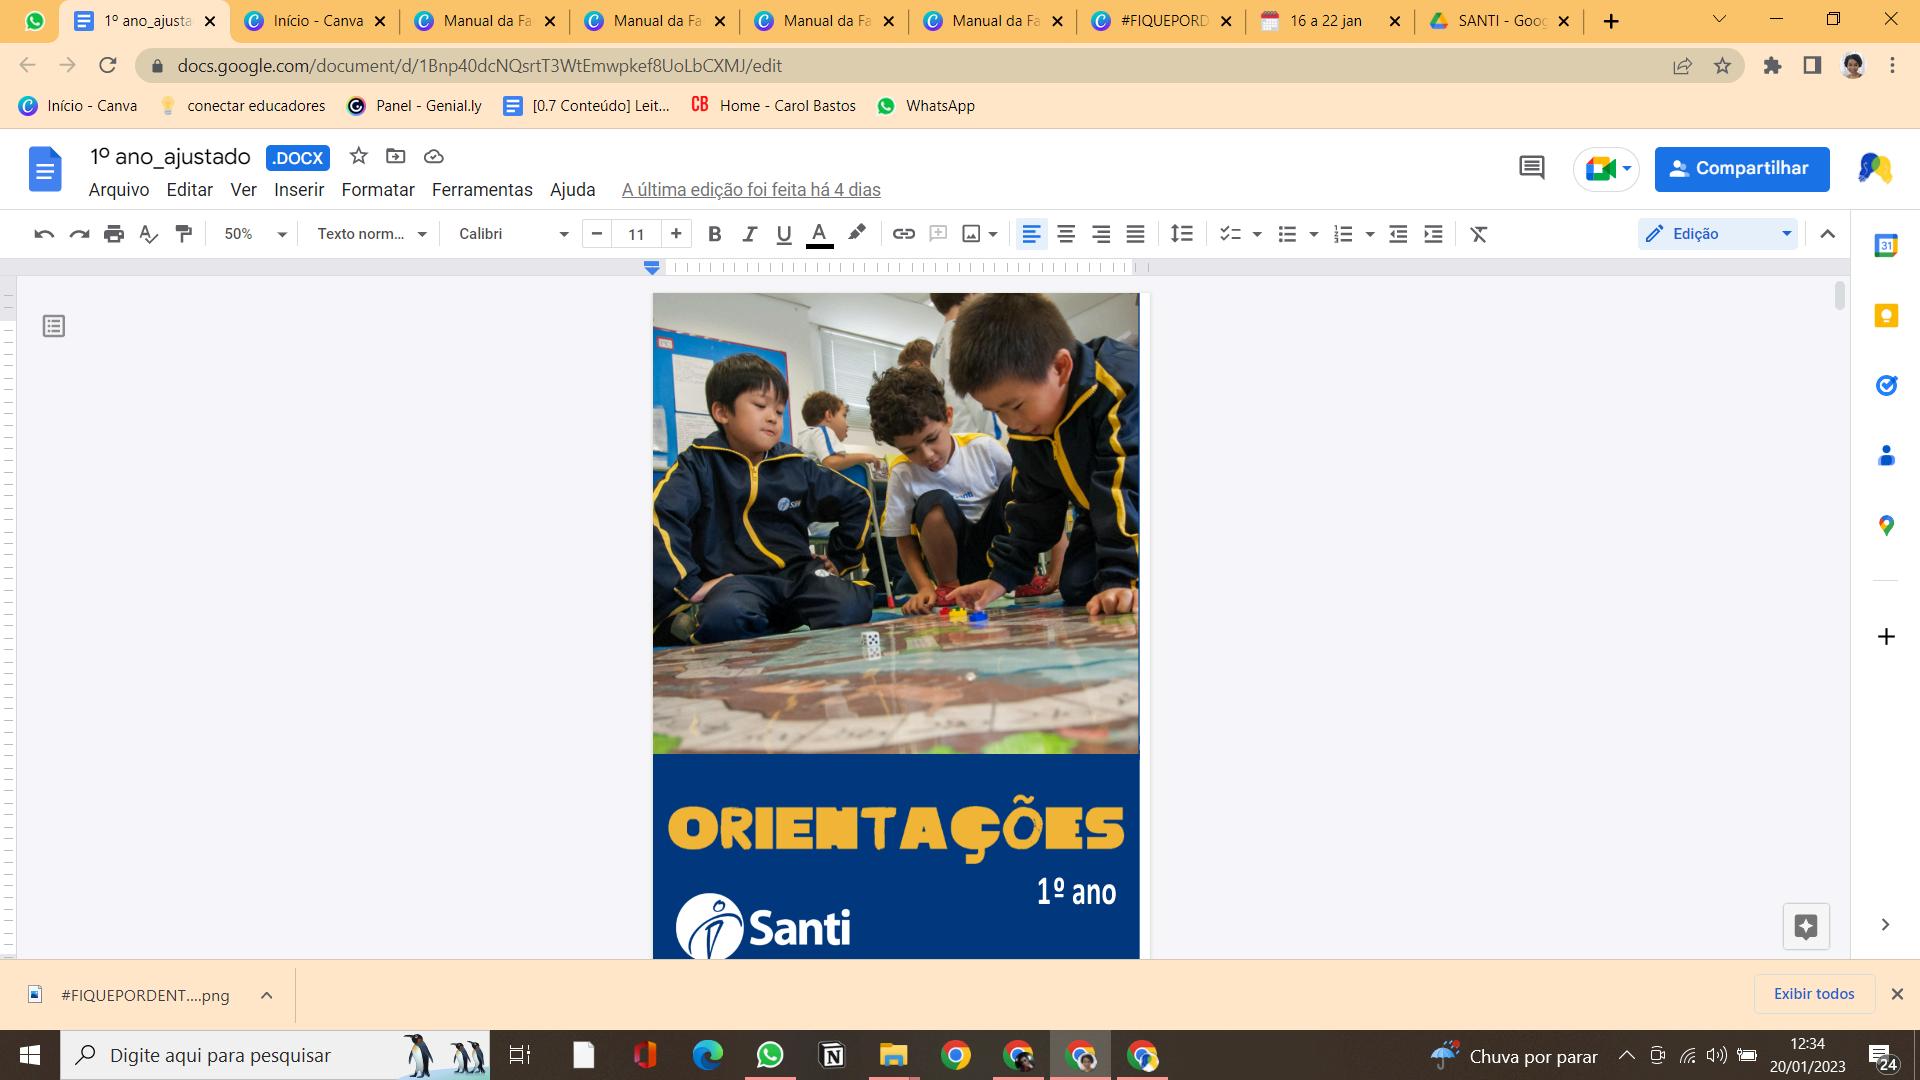
Task: Open the last edit history link
Action: coord(750,190)
